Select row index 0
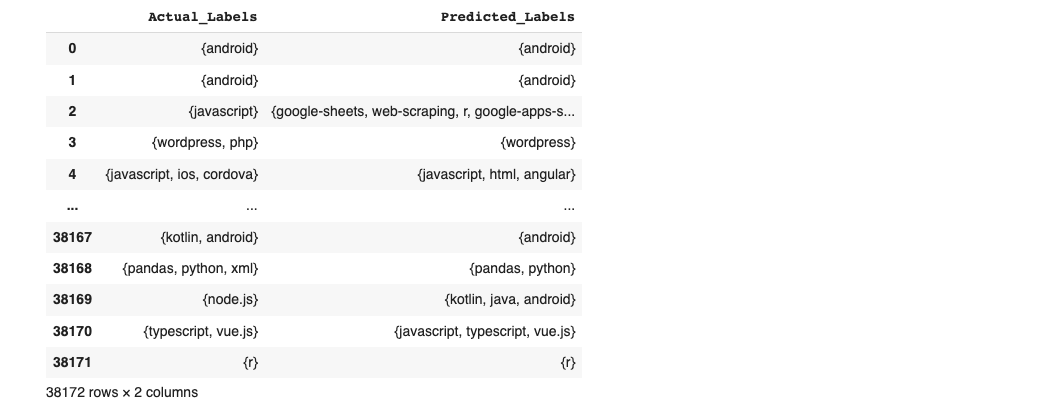 click(x=72, y=49)
